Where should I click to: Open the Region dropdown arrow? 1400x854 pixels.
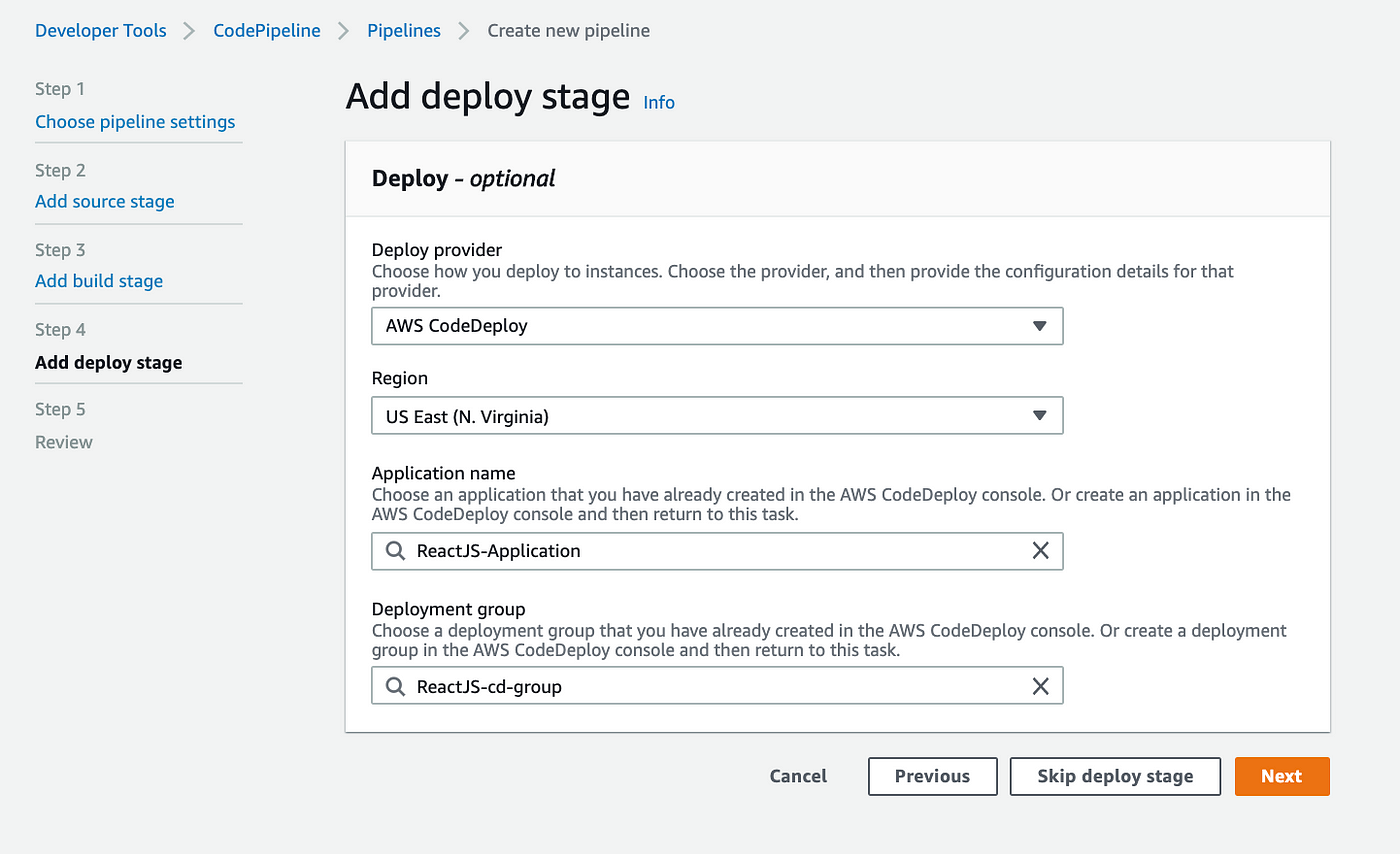(x=1039, y=416)
